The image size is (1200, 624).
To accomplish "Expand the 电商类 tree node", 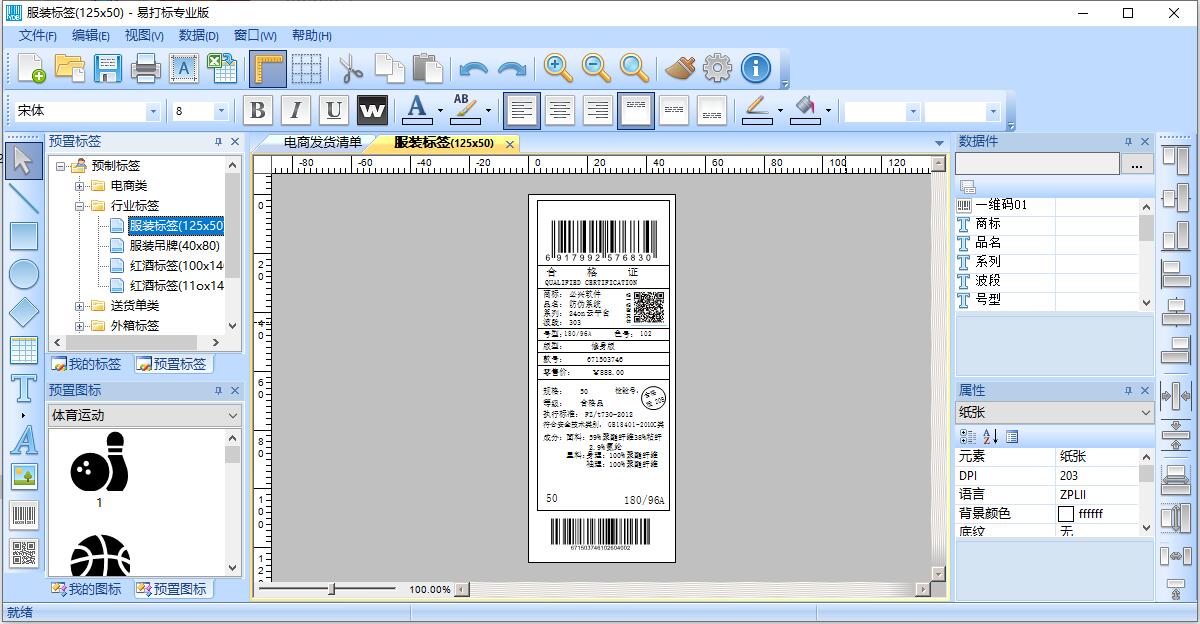I will click(x=80, y=186).
